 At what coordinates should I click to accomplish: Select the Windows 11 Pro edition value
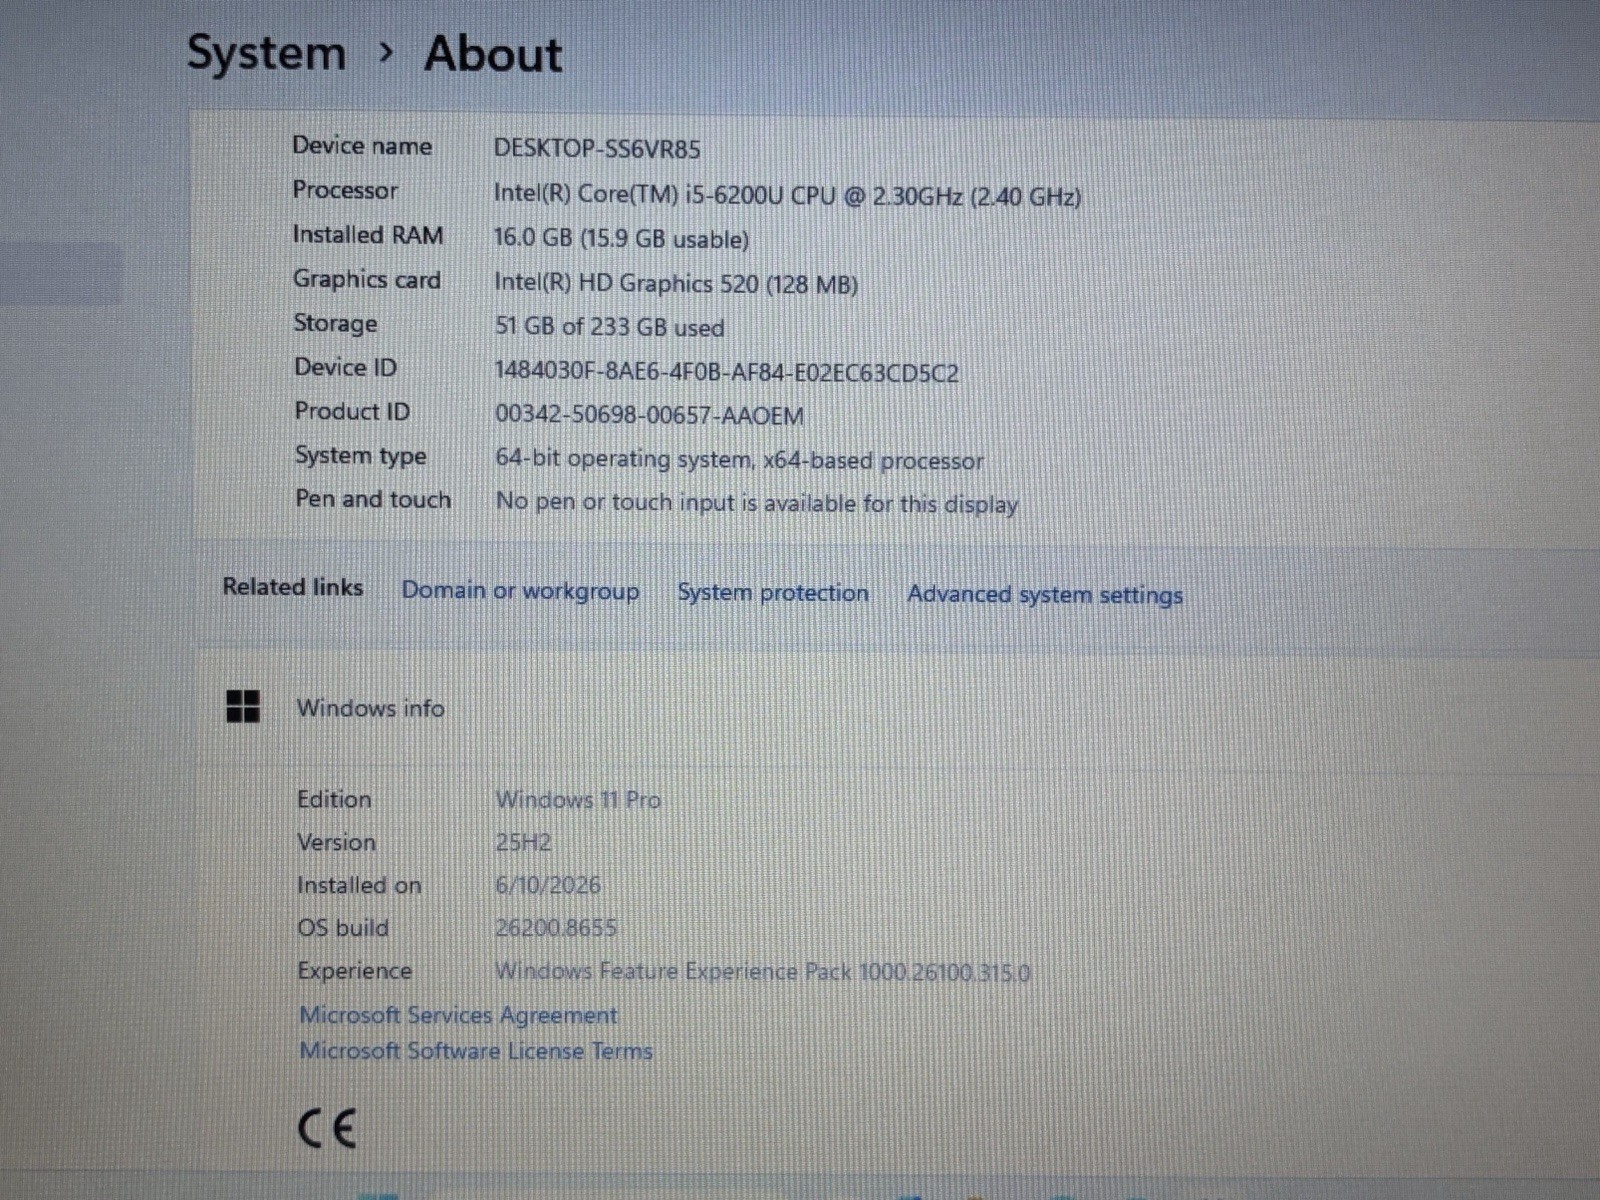click(x=578, y=800)
